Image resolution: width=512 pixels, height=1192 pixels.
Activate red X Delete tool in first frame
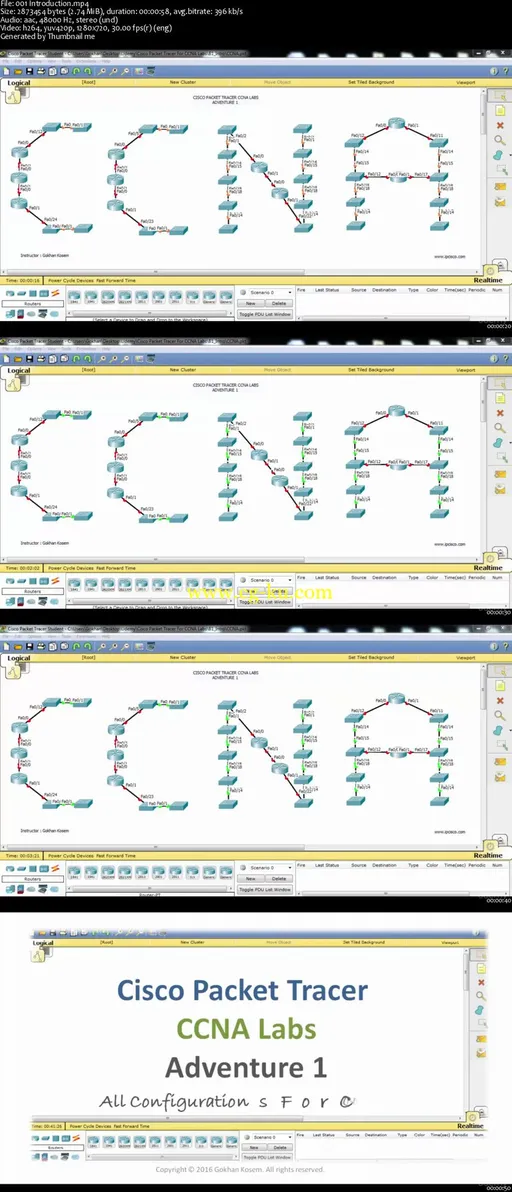pyautogui.click(x=500, y=125)
